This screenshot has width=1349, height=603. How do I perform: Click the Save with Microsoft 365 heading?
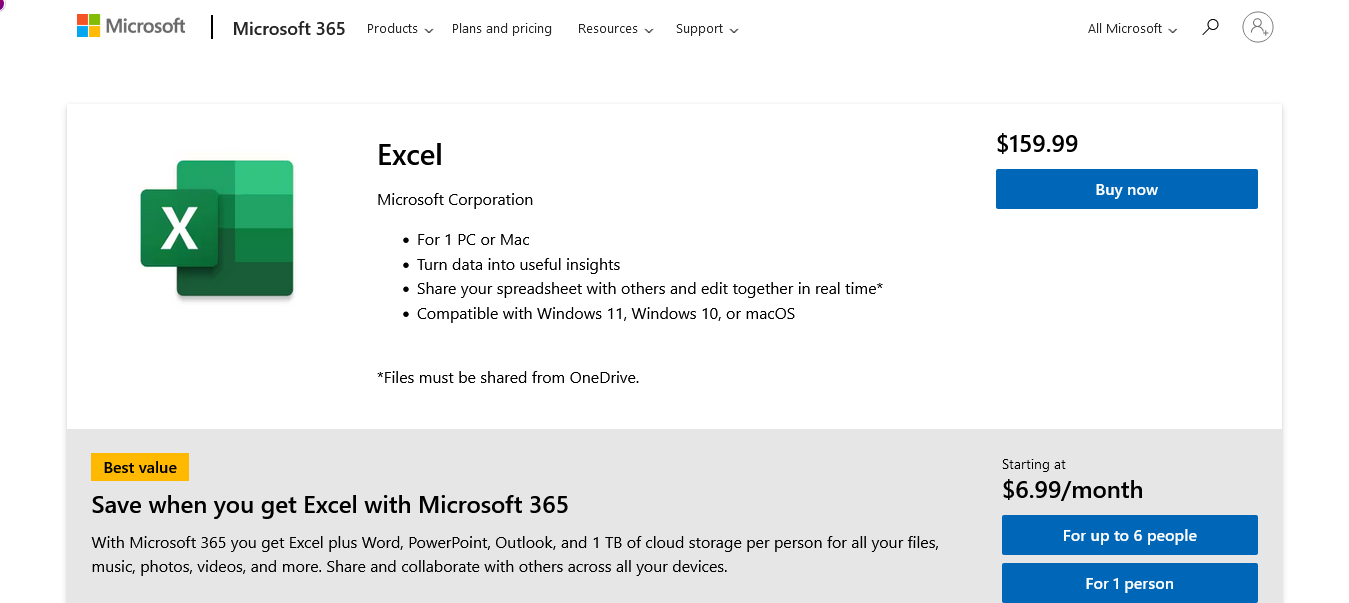330,505
